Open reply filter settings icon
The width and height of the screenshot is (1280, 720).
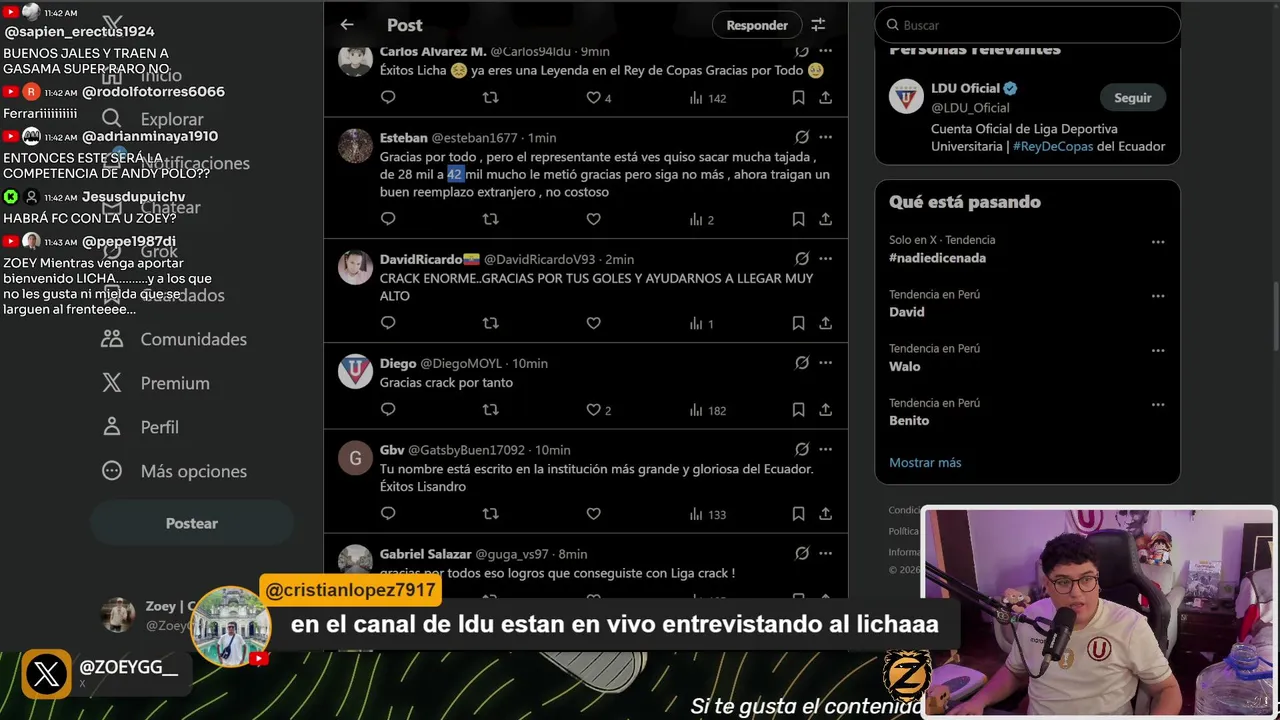pos(818,25)
